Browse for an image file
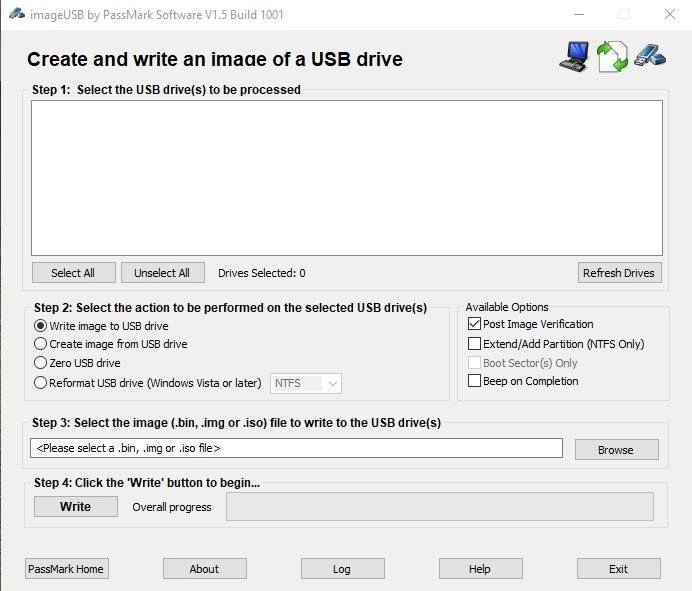The width and height of the screenshot is (692, 591). coord(617,449)
